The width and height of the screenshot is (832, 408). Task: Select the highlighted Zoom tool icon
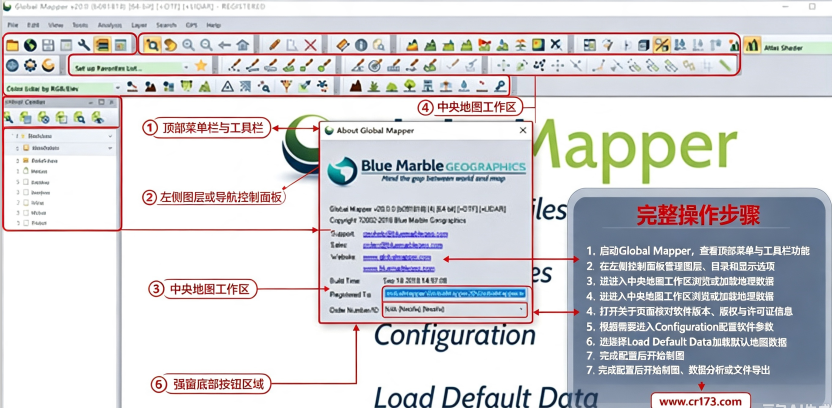[153, 45]
